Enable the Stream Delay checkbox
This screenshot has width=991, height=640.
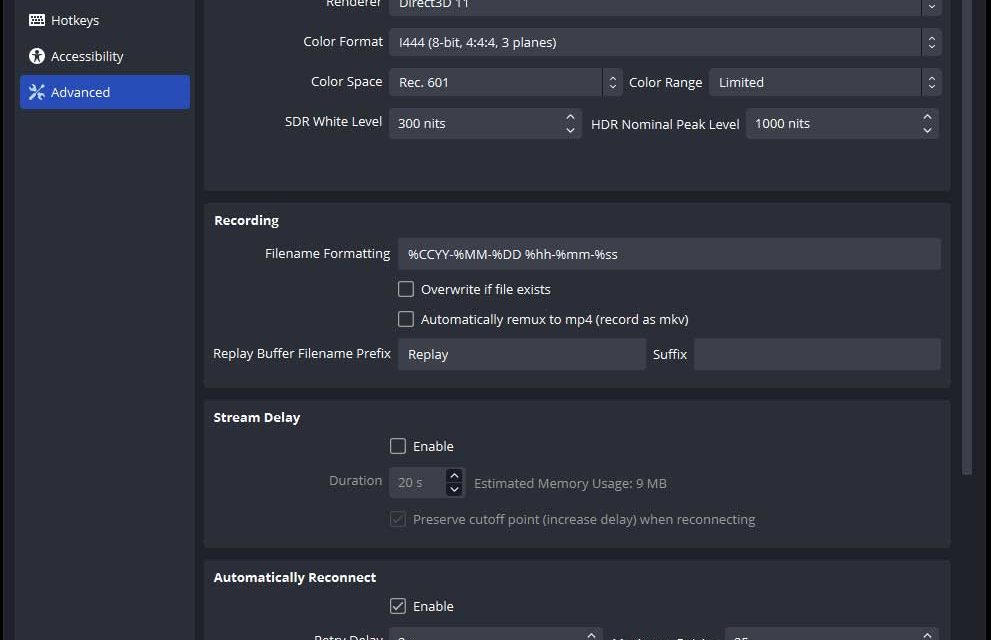[398, 446]
